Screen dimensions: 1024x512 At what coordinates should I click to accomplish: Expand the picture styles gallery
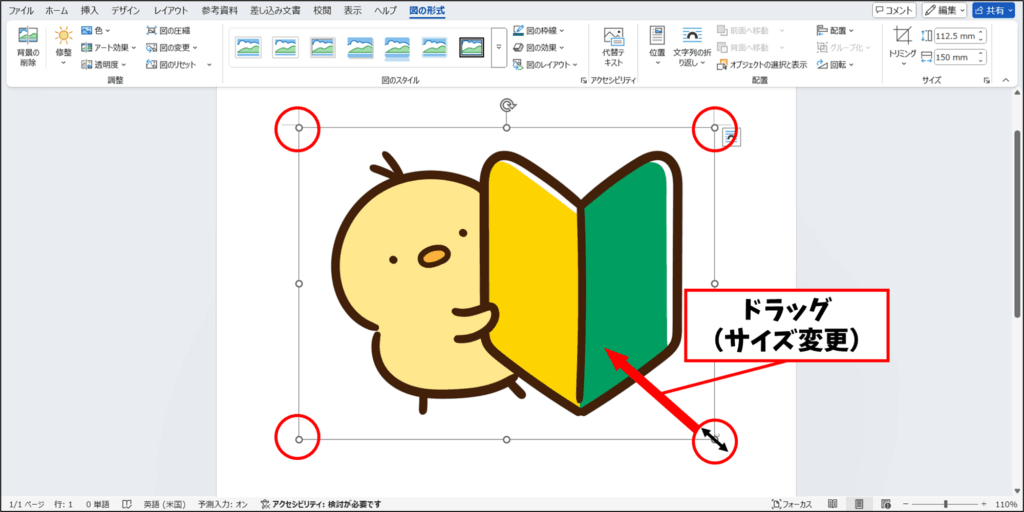click(x=499, y=48)
